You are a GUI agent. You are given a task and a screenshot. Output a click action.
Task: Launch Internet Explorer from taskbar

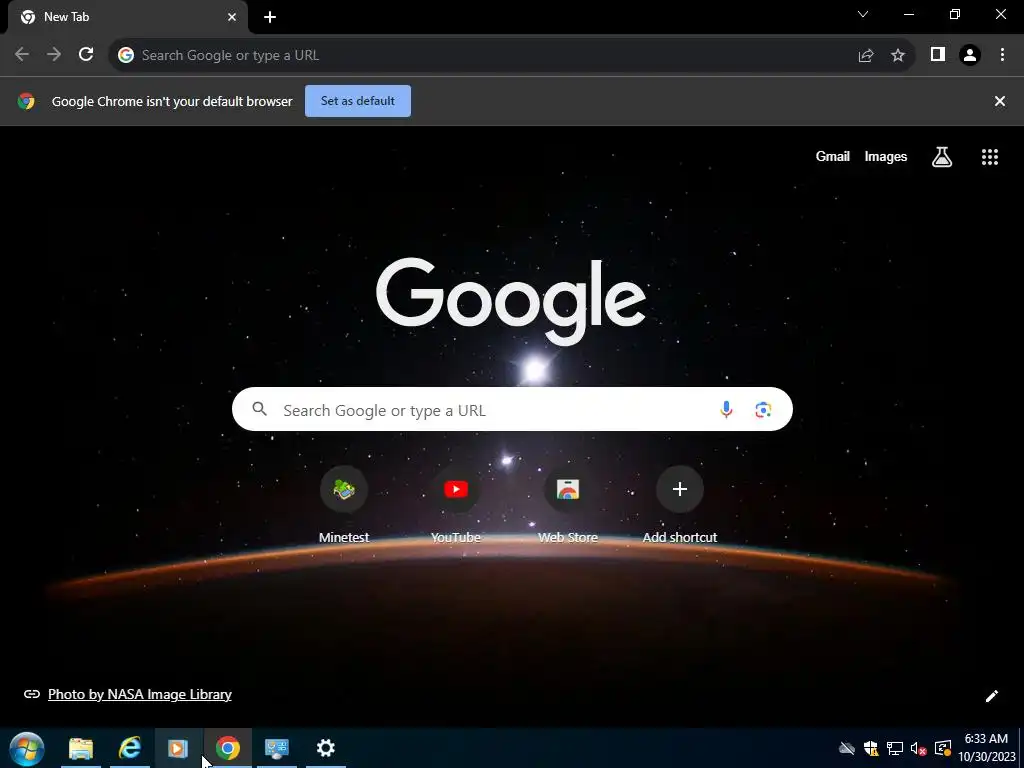(x=130, y=748)
